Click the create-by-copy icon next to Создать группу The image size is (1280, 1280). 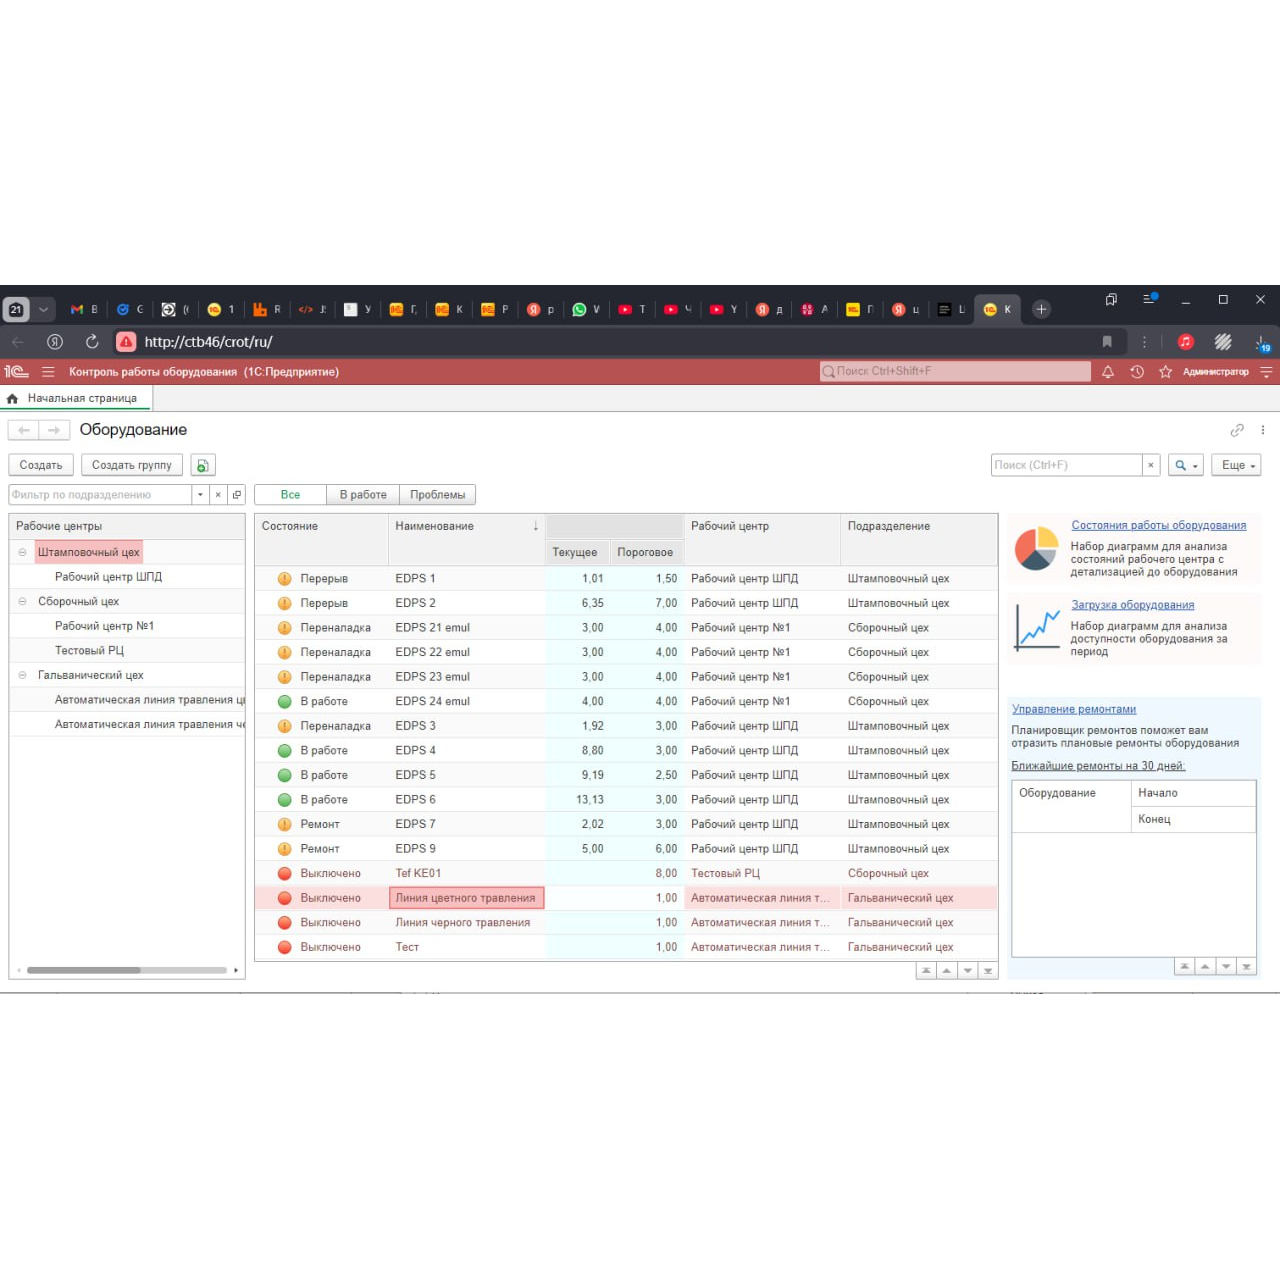pyautogui.click(x=203, y=465)
